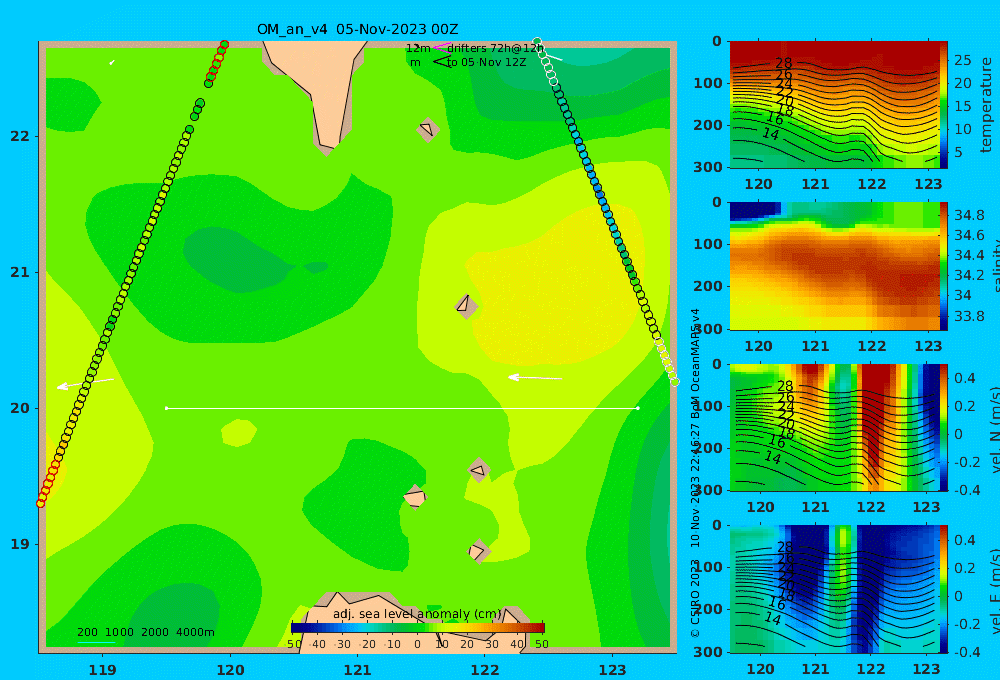Click the small island near 22°N 121.5°E
The image size is (1000, 680).
coord(428,129)
